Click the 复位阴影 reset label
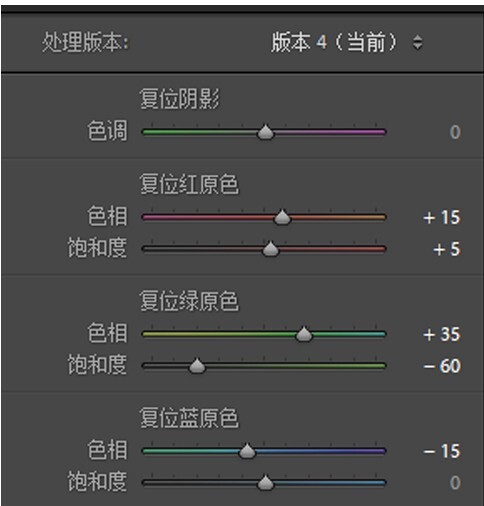This screenshot has width=484, height=506. [x=179, y=99]
